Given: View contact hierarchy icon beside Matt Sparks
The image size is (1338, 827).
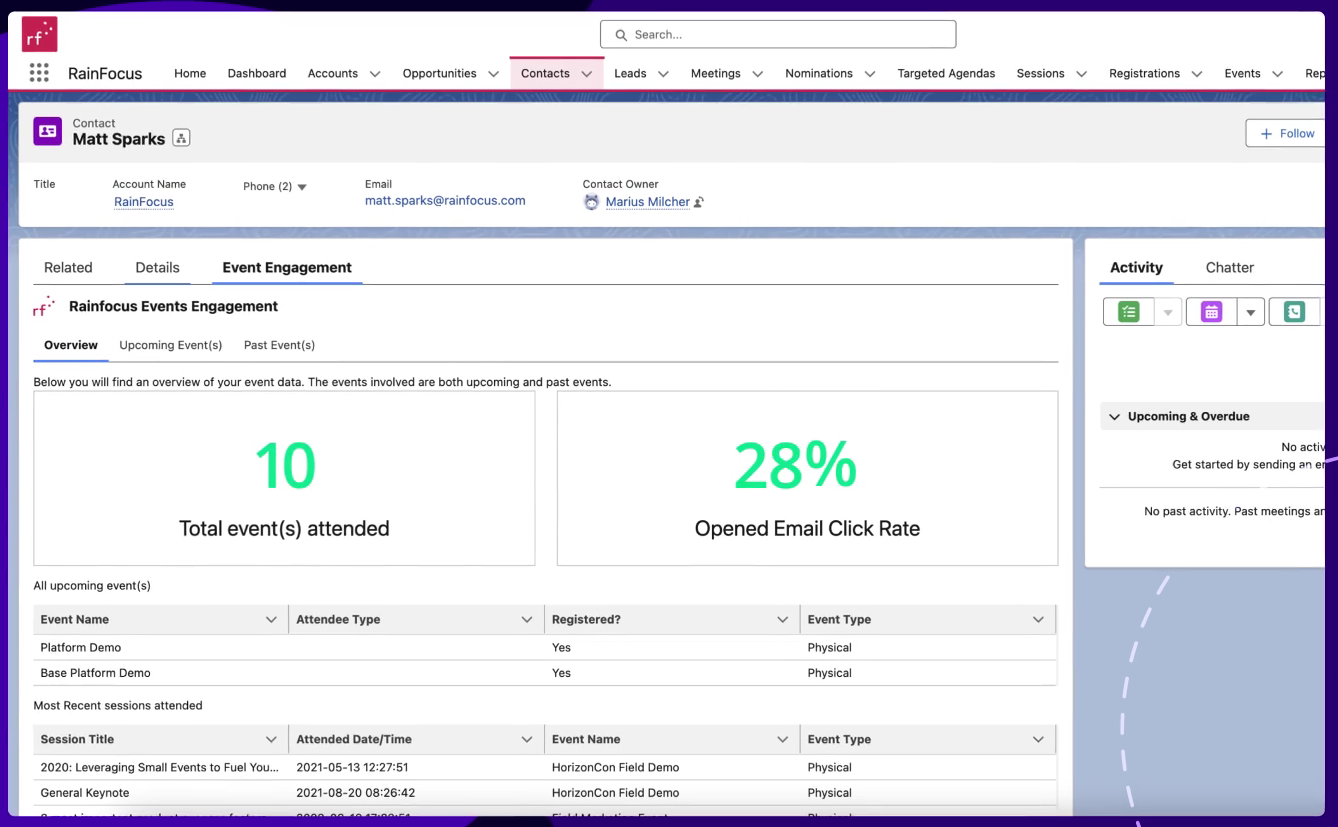Looking at the screenshot, I should [181, 139].
